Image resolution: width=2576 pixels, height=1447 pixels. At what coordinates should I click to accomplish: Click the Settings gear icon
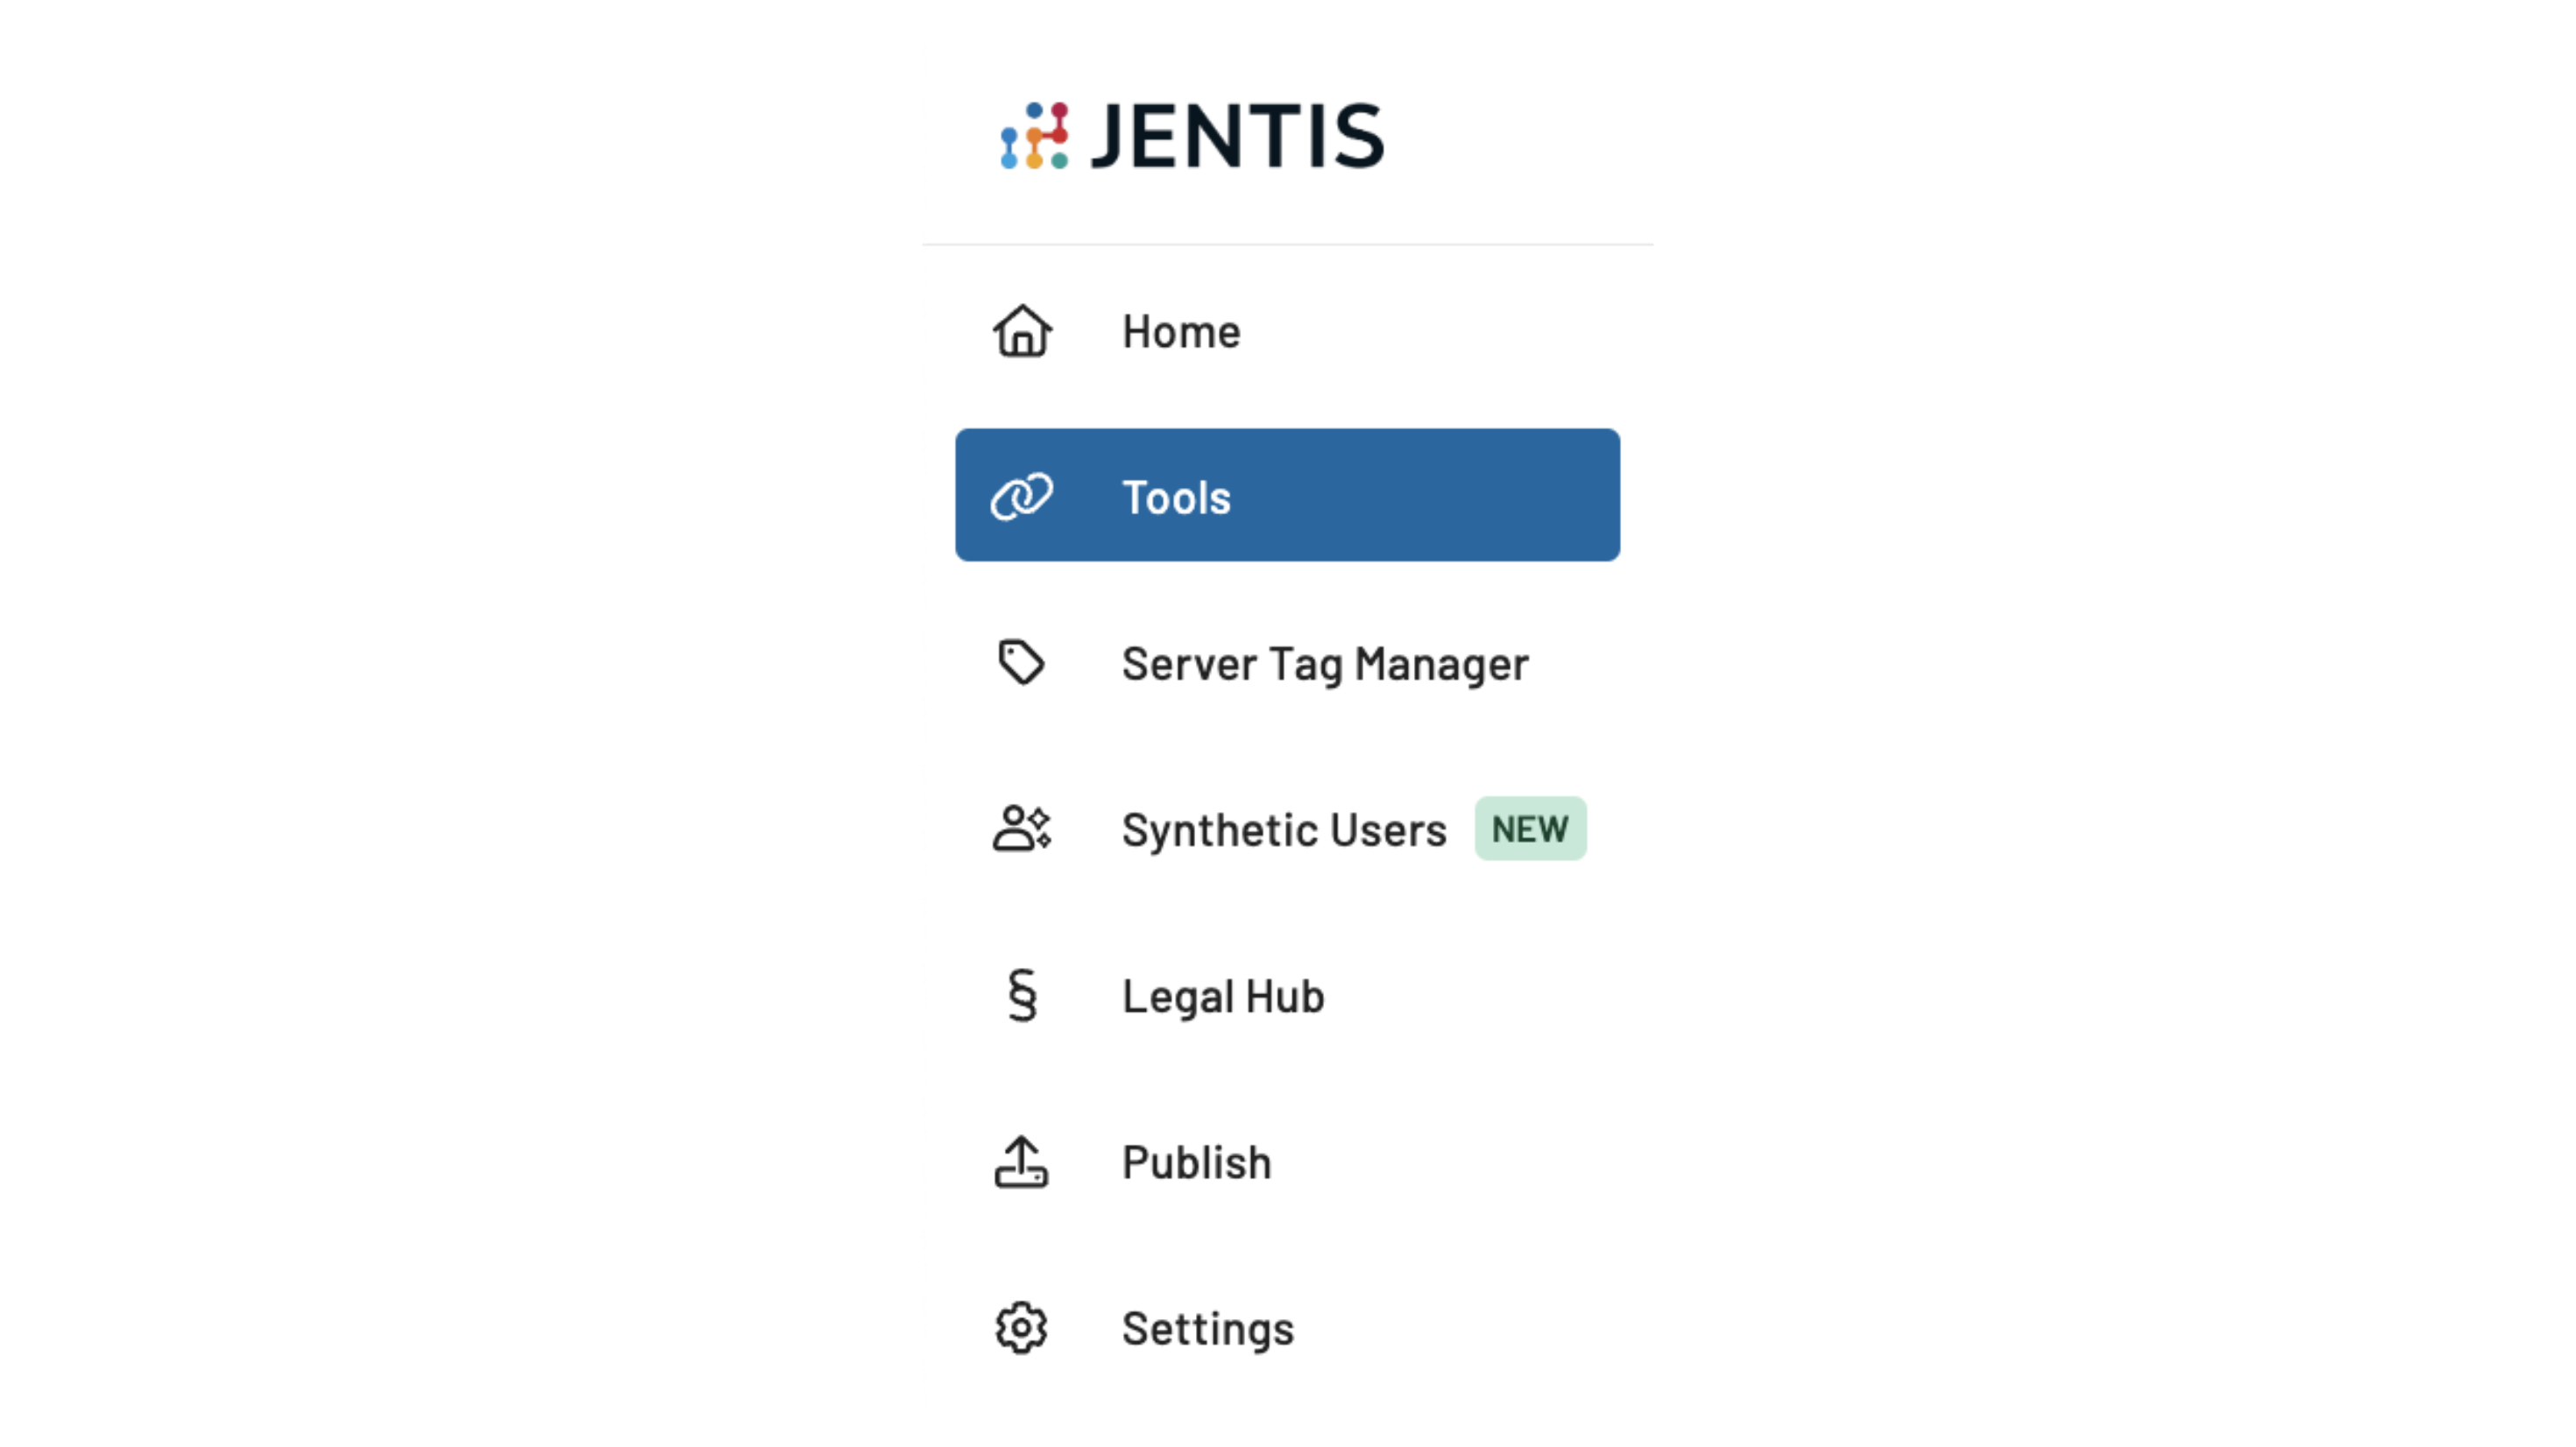(1024, 1329)
